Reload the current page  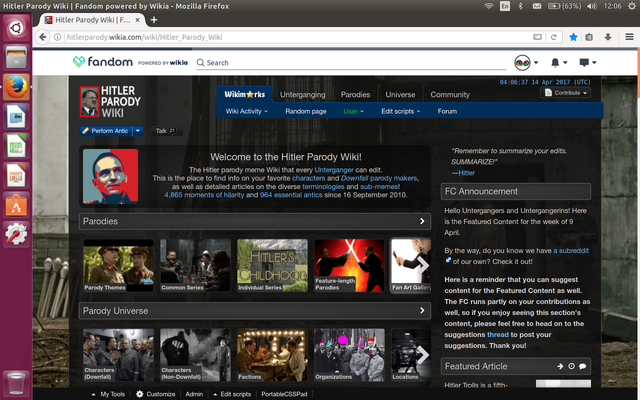pyautogui.click(x=554, y=37)
